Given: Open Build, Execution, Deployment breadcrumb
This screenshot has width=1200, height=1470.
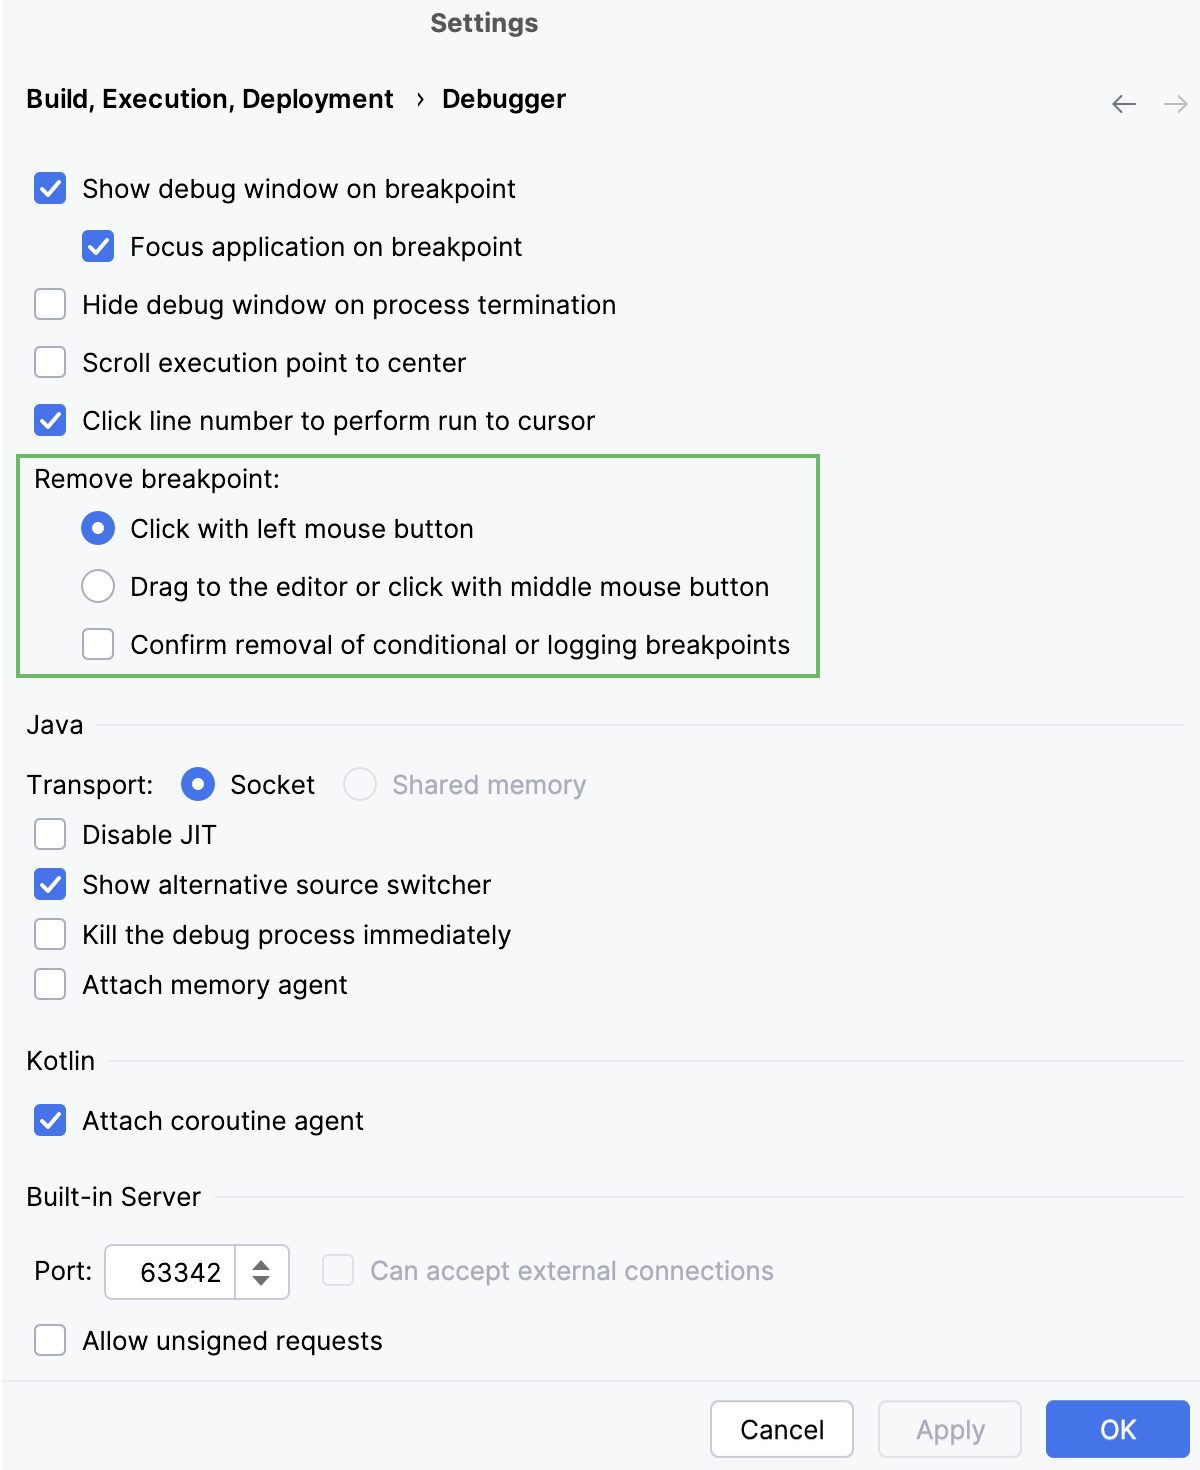Looking at the screenshot, I should (x=209, y=99).
